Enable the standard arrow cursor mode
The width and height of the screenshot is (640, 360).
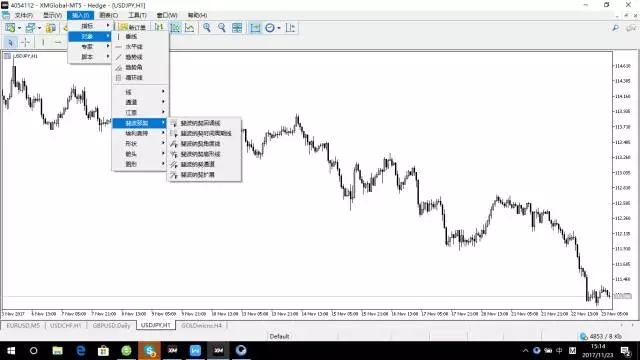pyautogui.click(x=10, y=42)
